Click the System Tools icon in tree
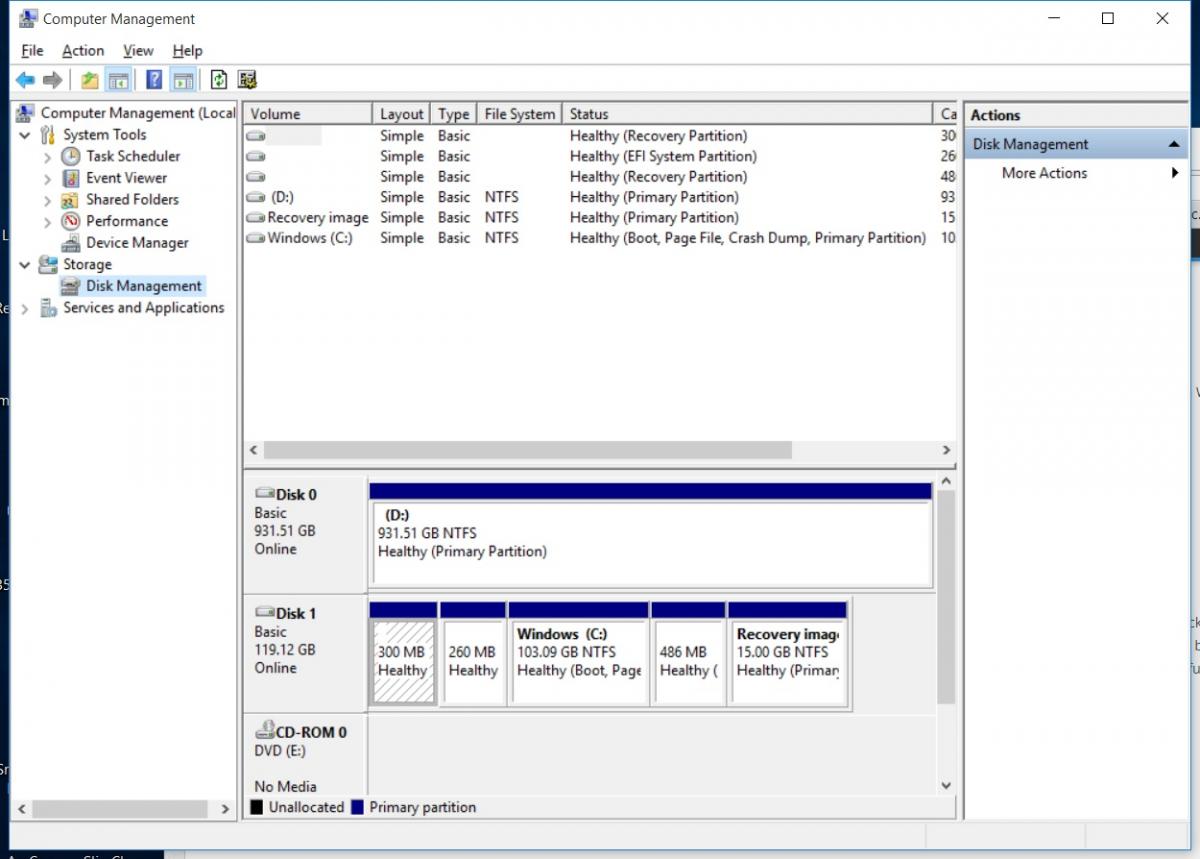 click(x=48, y=135)
